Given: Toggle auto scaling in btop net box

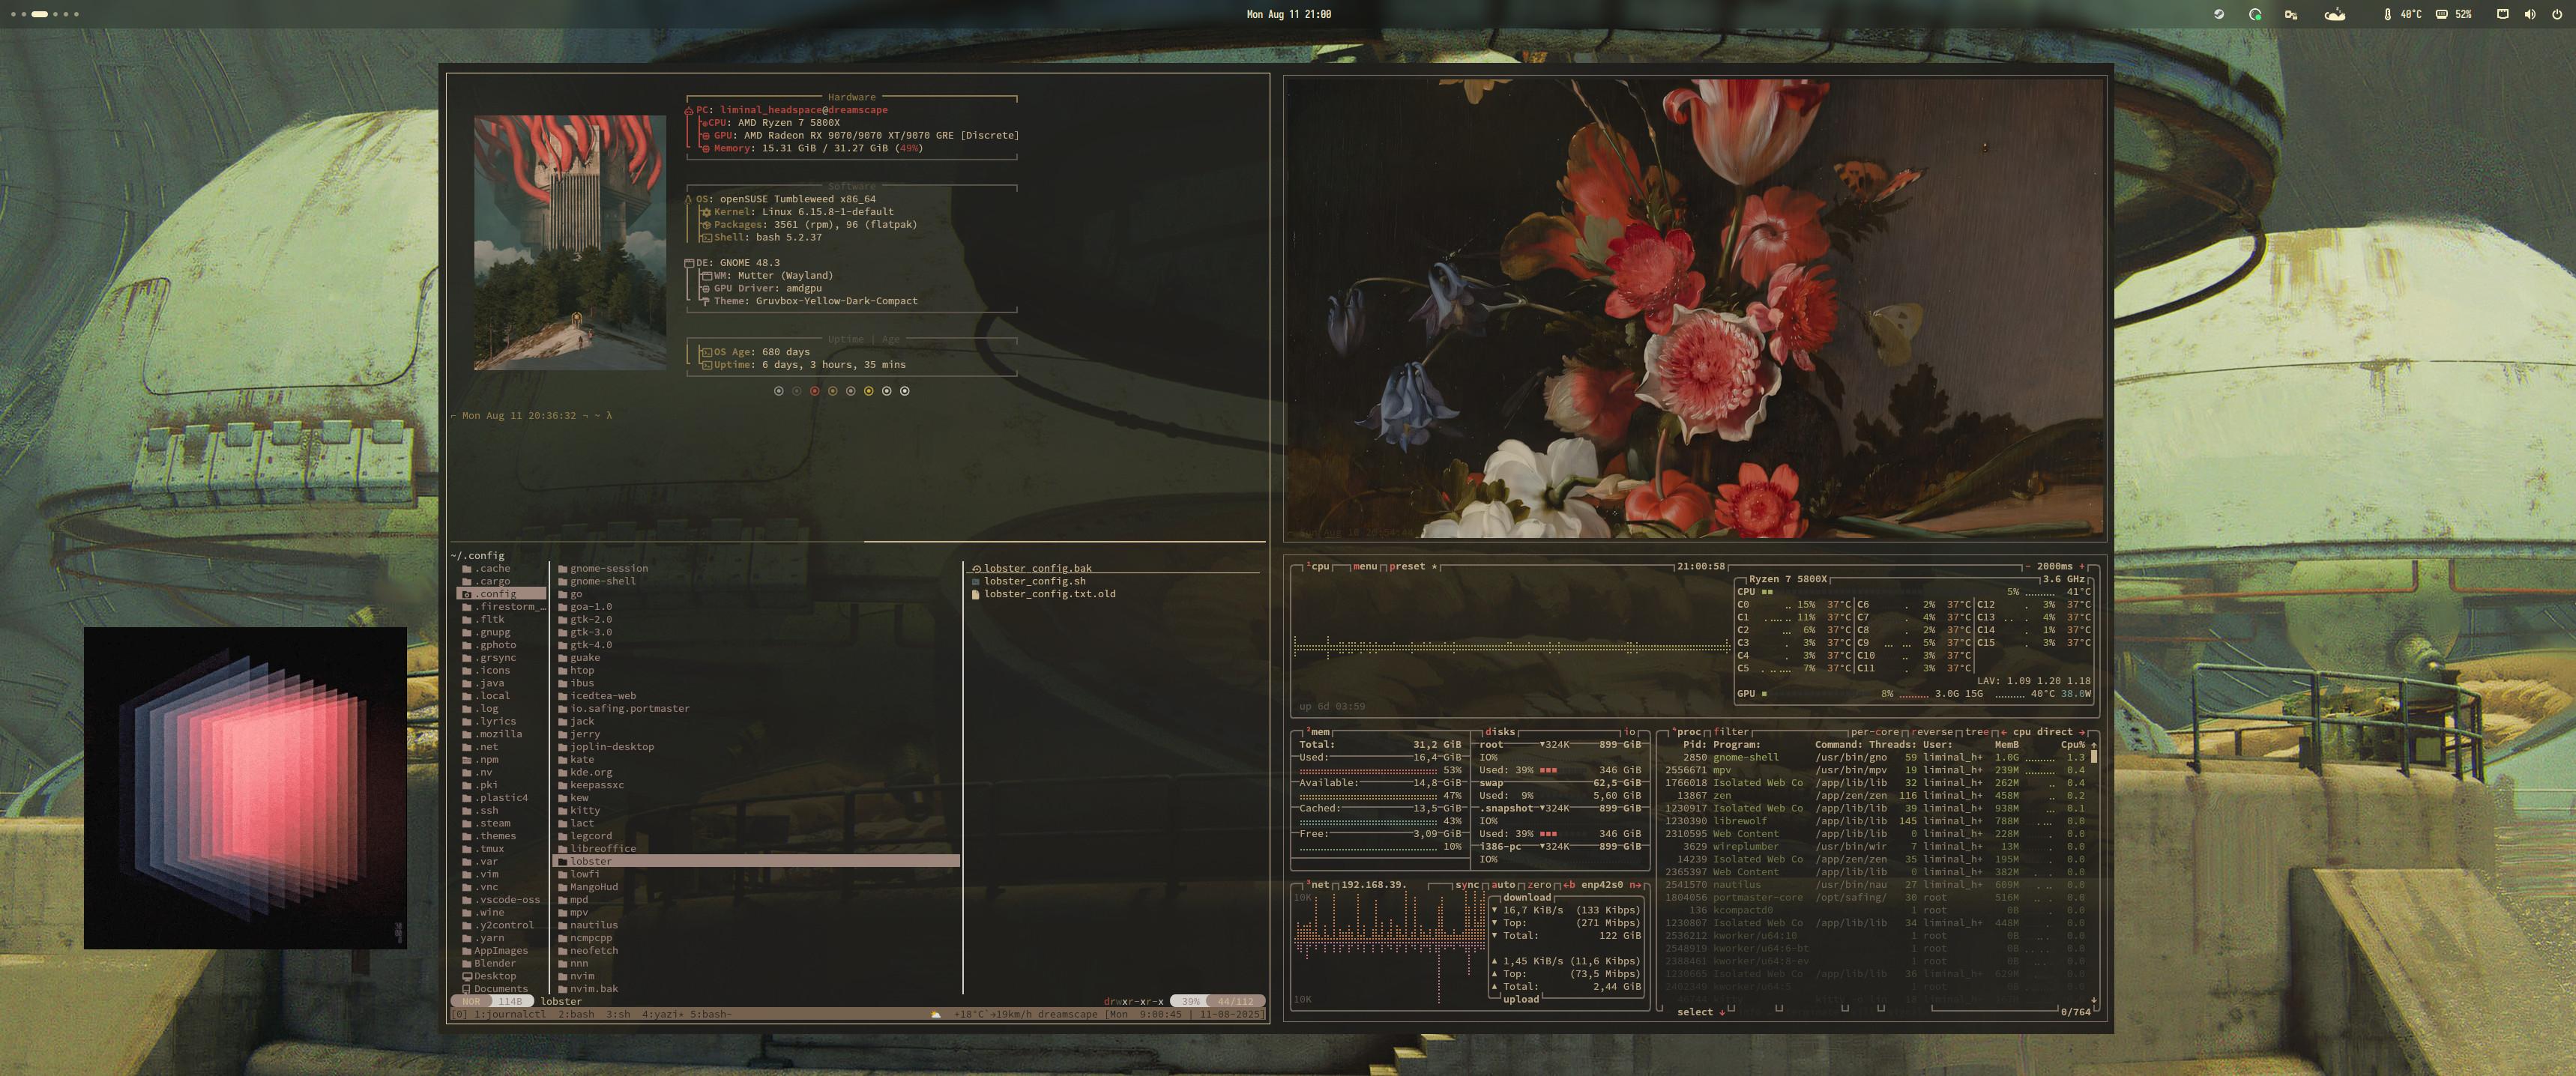Looking at the screenshot, I should click(1503, 885).
